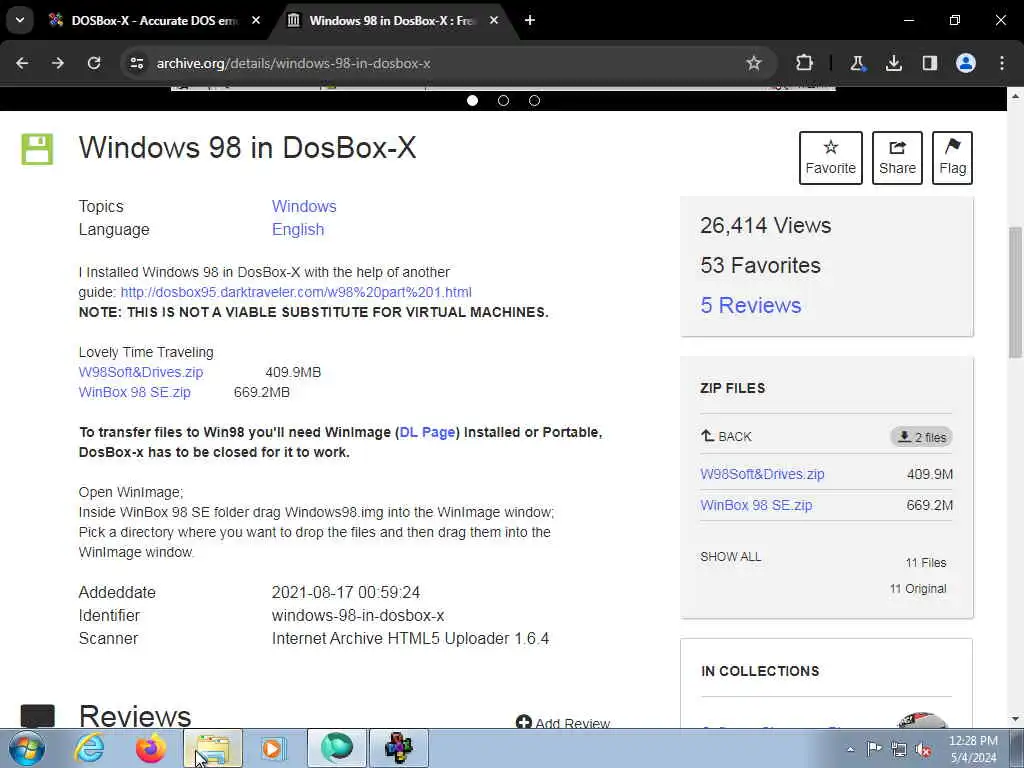Image resolution: width=1024 pixels, height=768 pixels.
Task: Download the 2 files bundle
Action: tap(921, 437)
